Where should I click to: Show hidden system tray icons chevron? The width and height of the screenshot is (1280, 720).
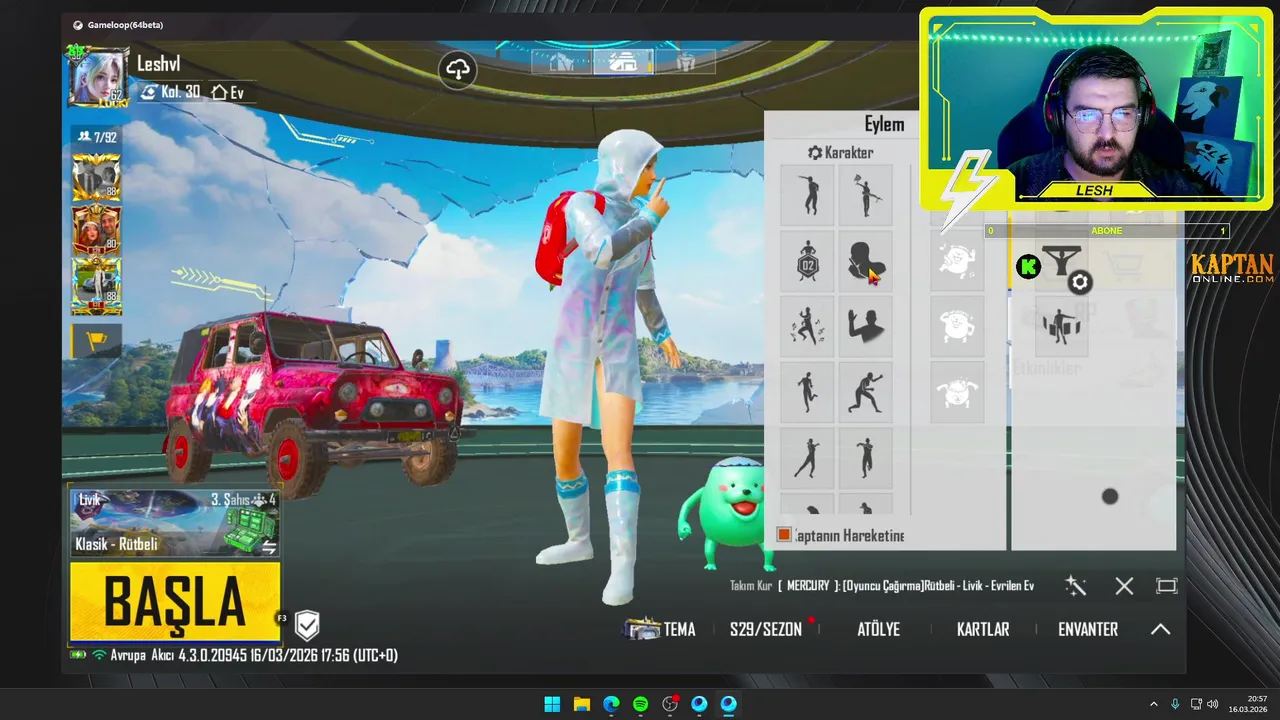pos(1153,704)
